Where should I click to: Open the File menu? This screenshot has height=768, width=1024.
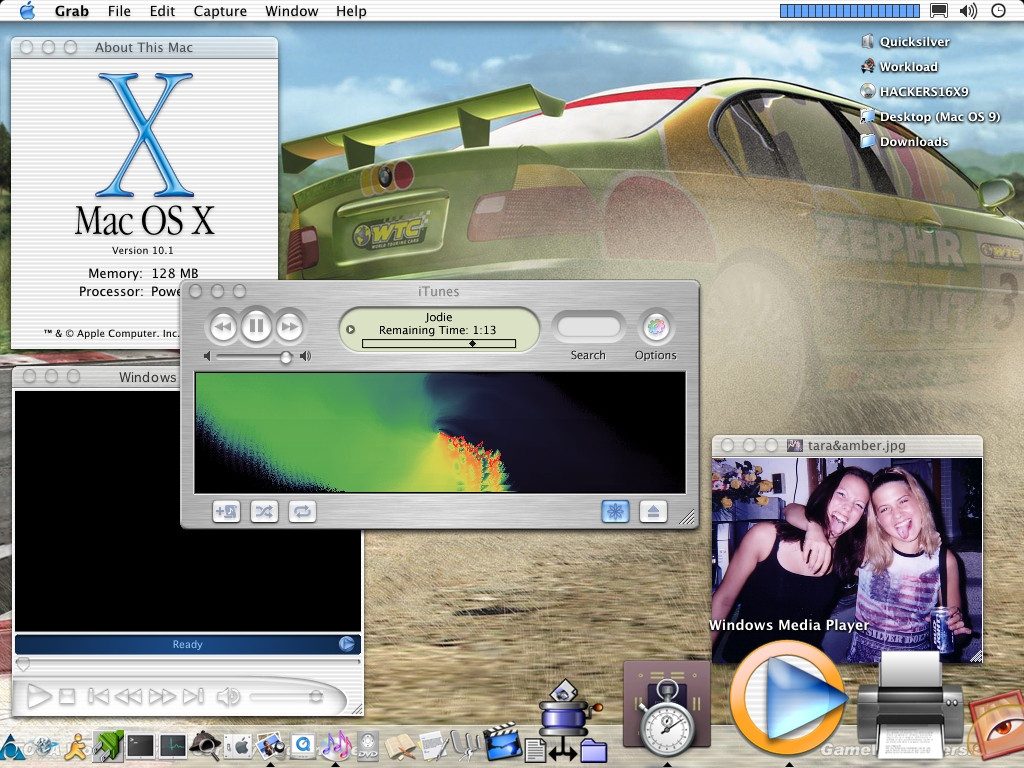(x=119, y=11)
